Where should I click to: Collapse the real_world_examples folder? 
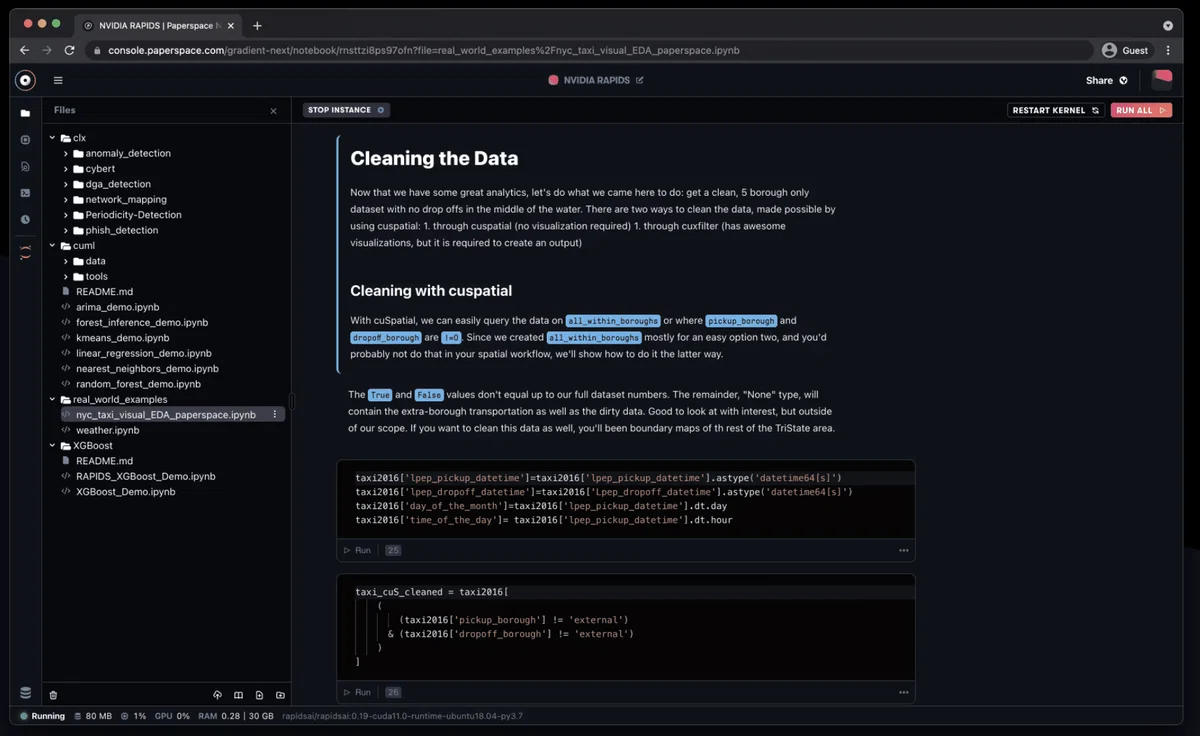click(x=52, y=399)
